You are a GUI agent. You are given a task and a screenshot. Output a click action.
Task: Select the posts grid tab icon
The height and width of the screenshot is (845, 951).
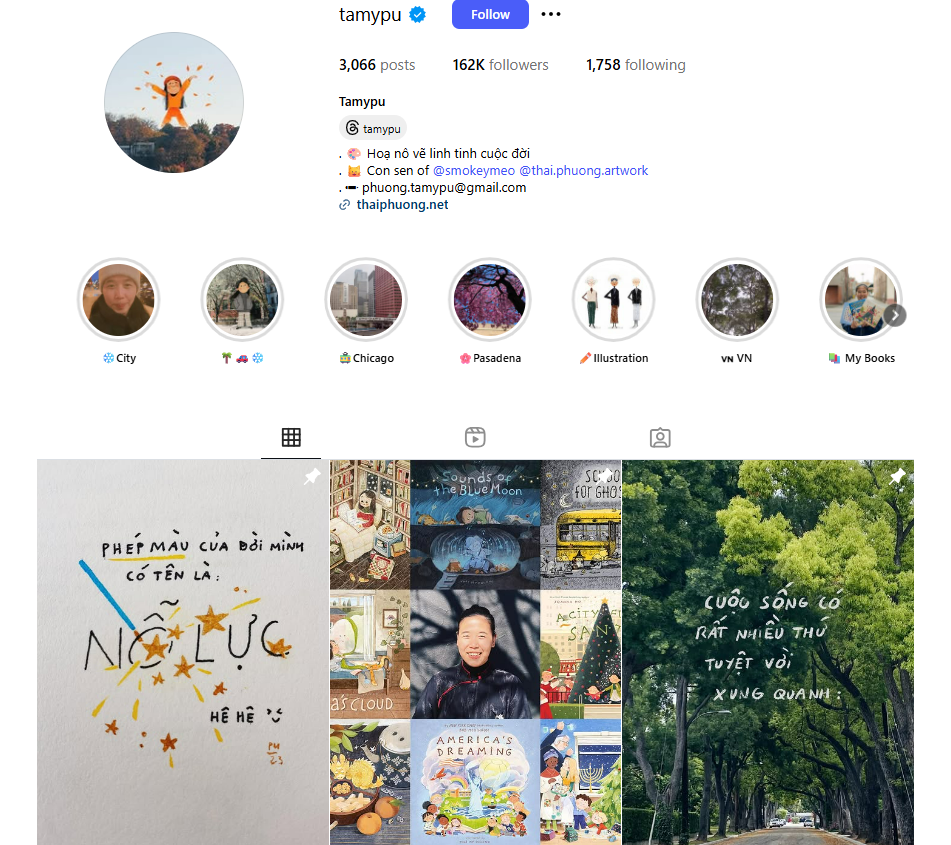pos(291,437)
